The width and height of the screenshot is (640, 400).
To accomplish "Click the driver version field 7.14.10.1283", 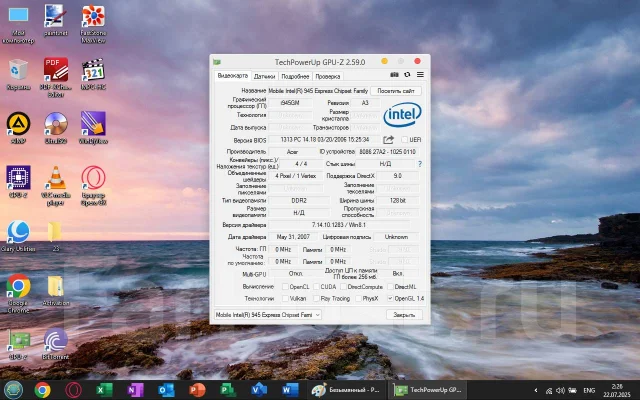I will [x=339, y=224].
